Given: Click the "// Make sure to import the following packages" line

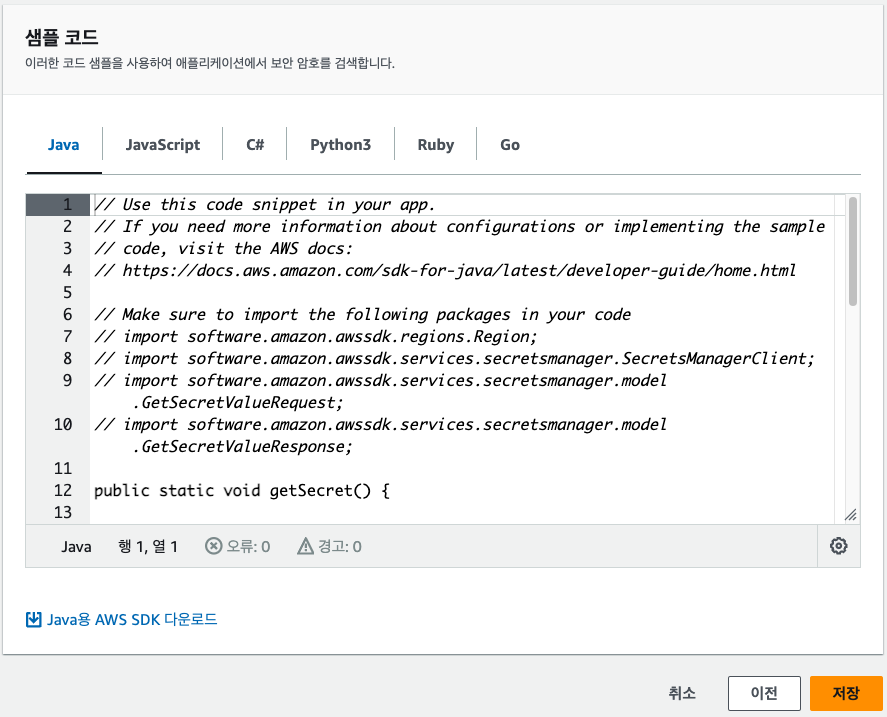Looking at the screenshot, I should (363, 314).
